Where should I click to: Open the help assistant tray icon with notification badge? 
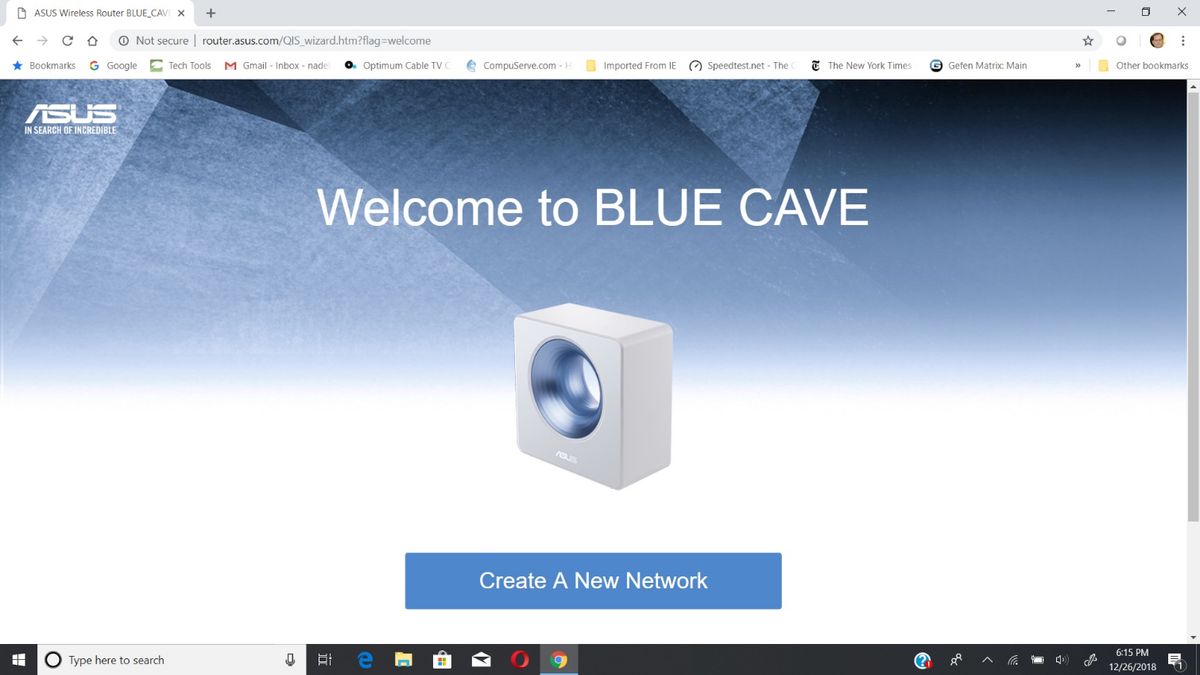point(921,659)
